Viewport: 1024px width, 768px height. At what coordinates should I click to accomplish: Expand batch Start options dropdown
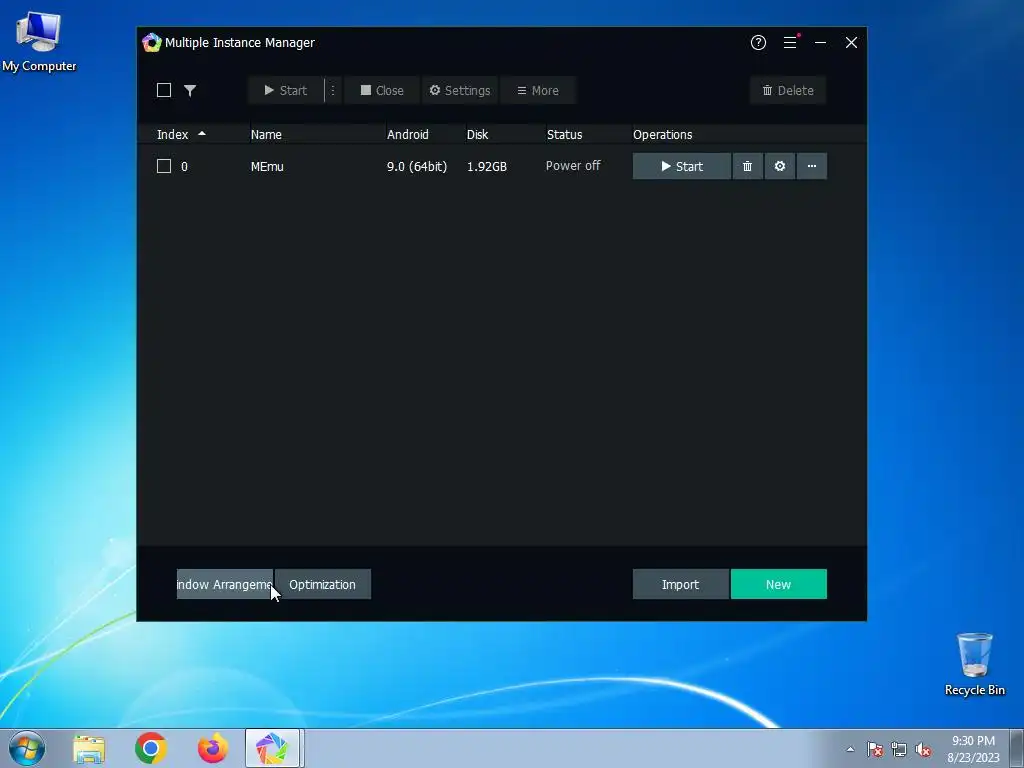pos(332,90)
